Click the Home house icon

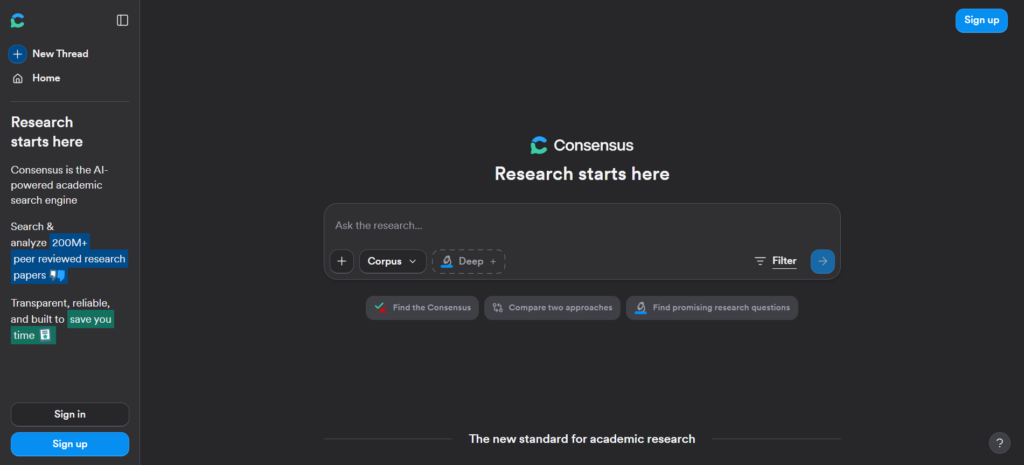point(18,78)
